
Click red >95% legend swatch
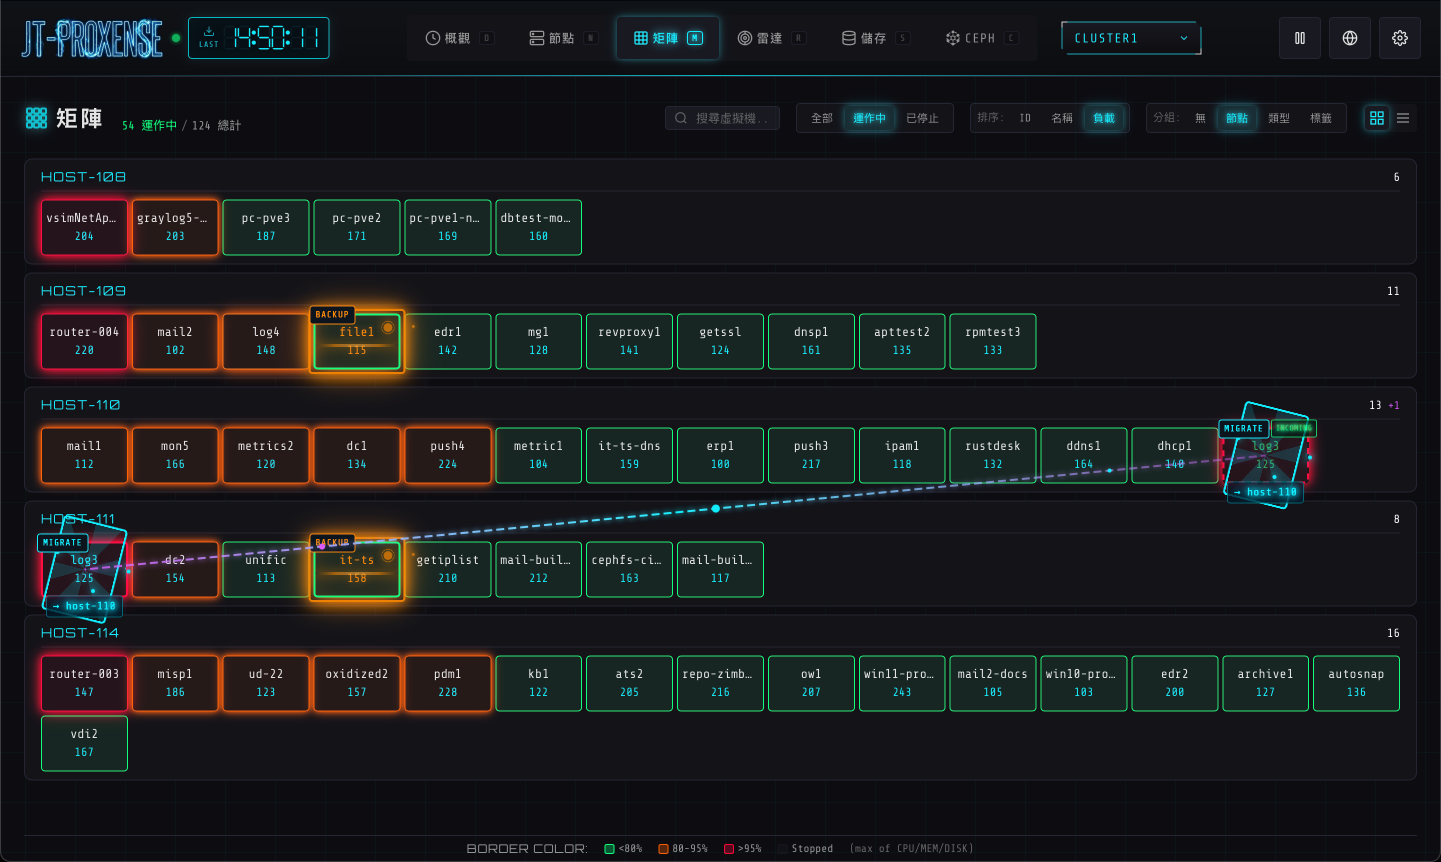[729, 849]
